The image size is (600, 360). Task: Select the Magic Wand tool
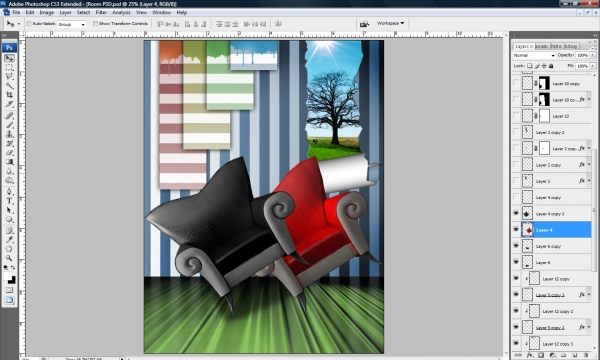(9, 86)
